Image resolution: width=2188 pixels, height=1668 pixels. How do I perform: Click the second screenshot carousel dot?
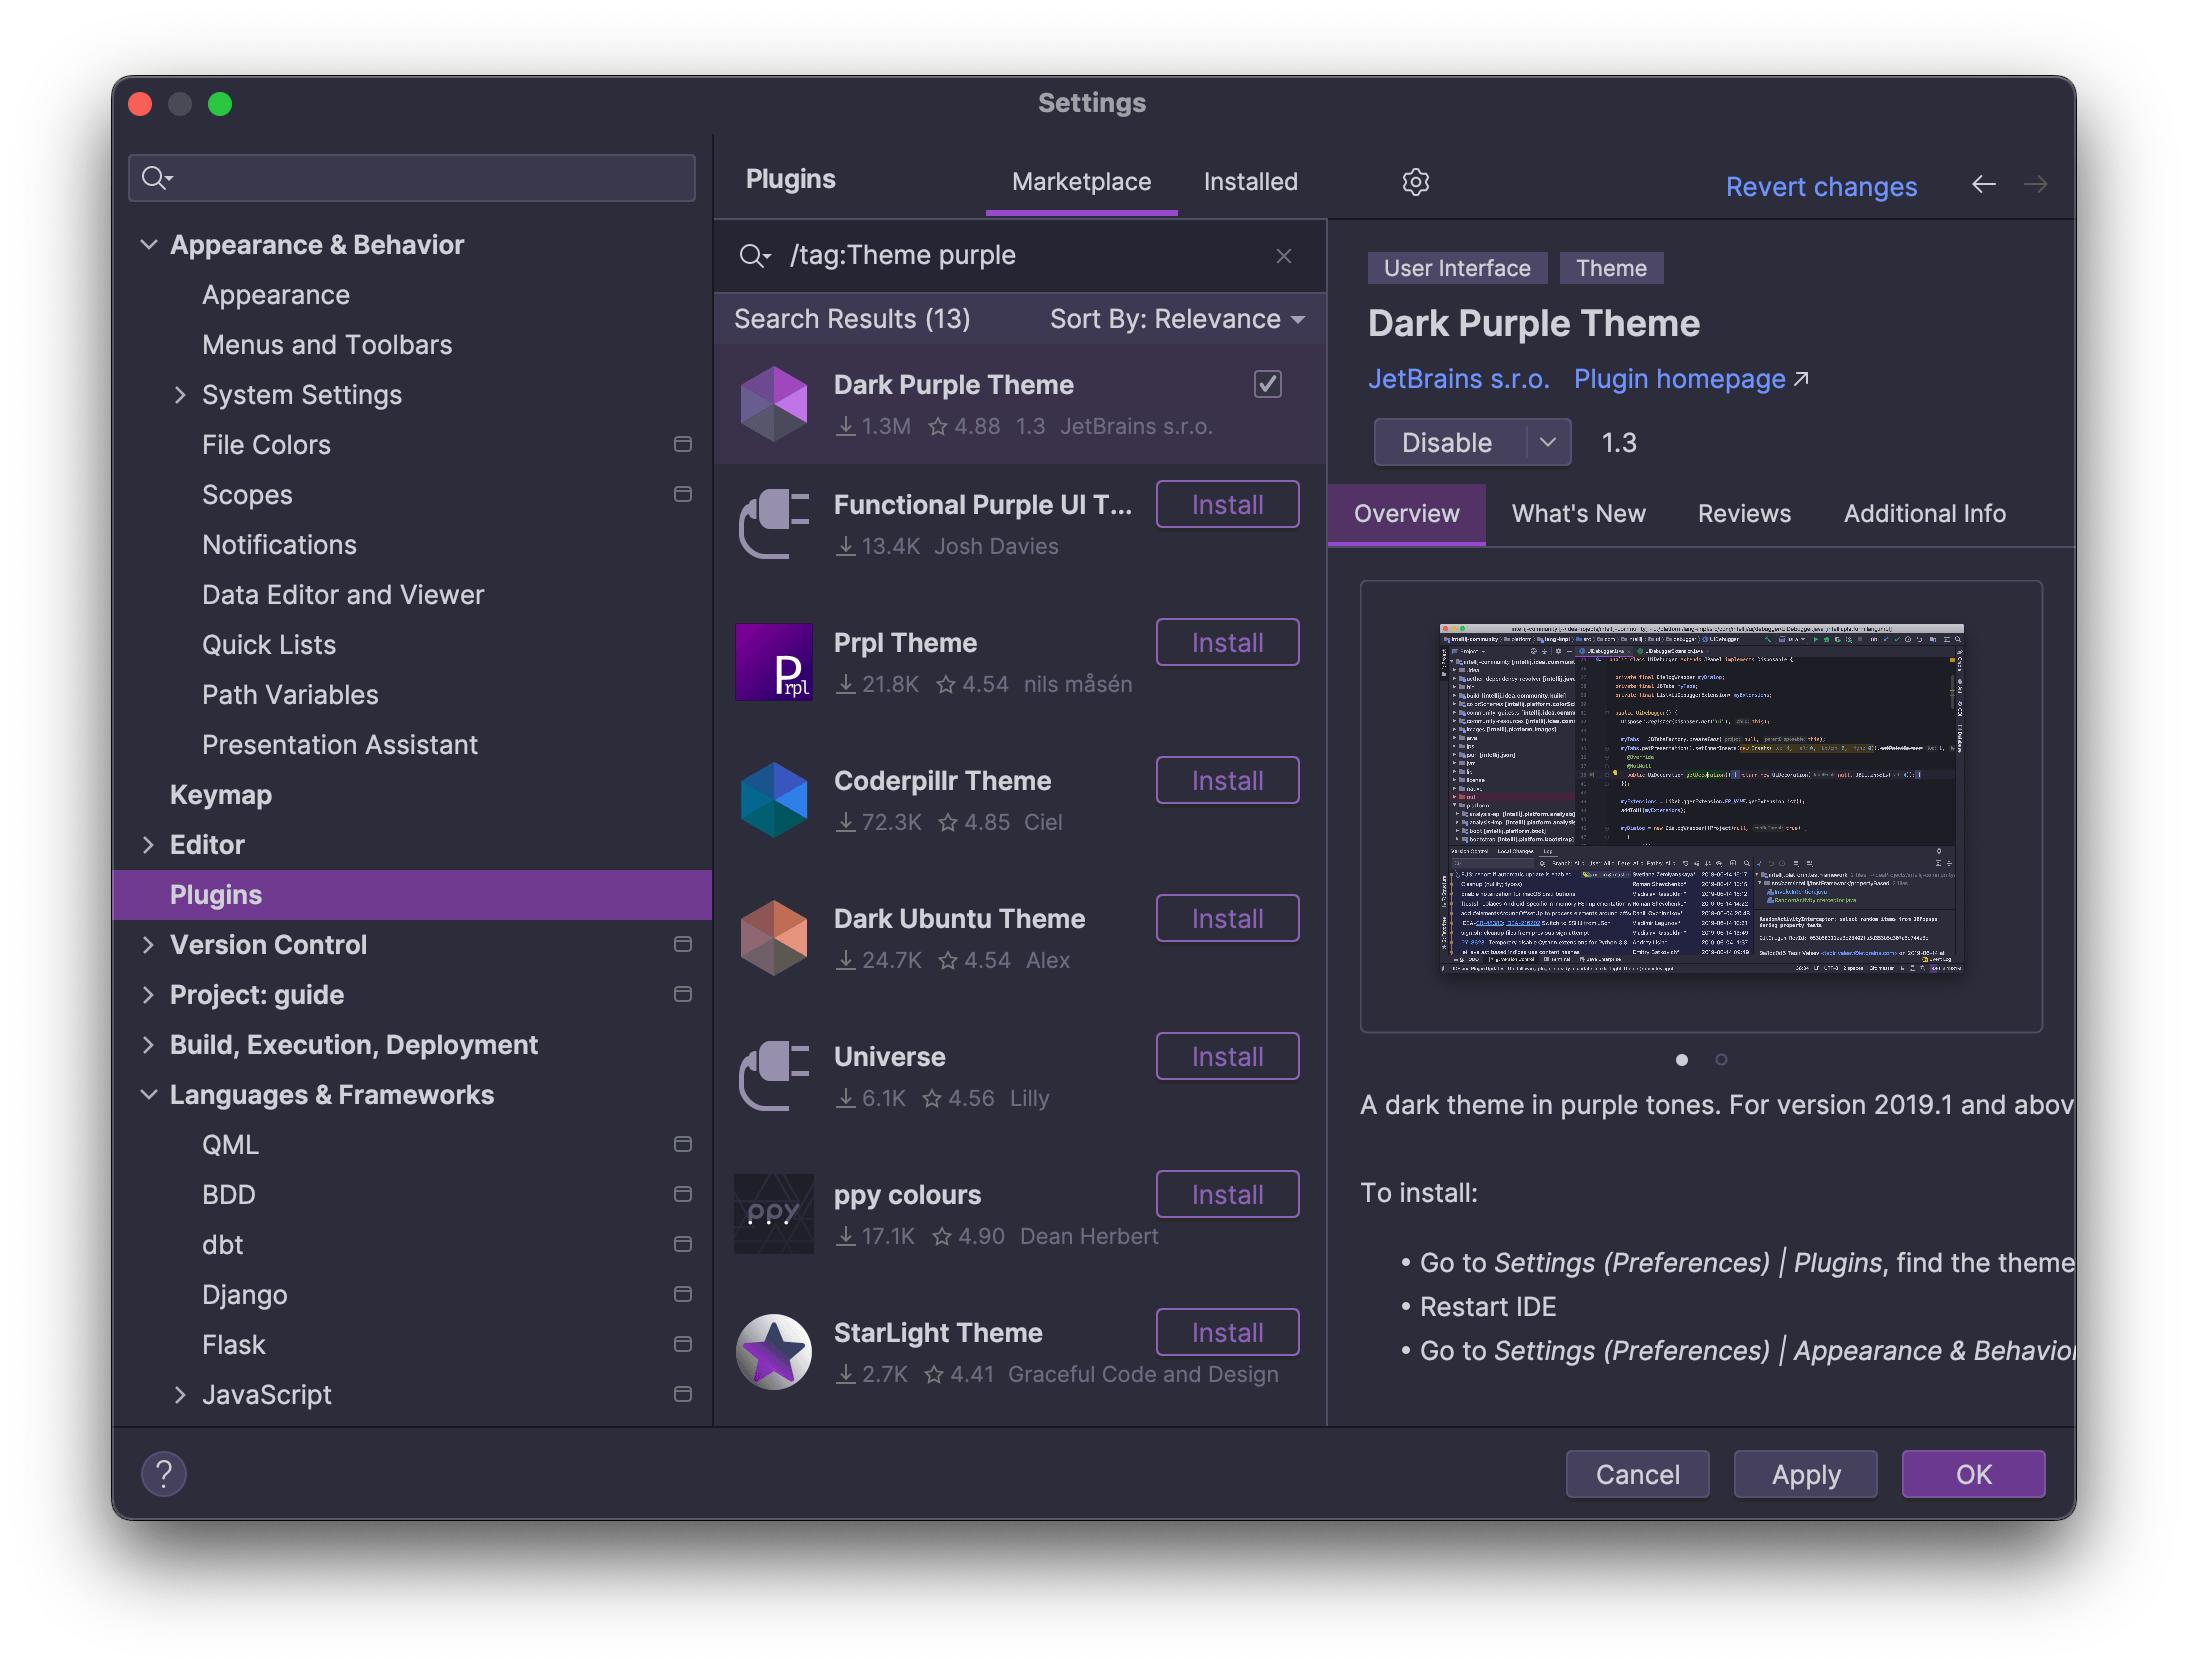(x=1721, y=1060)
